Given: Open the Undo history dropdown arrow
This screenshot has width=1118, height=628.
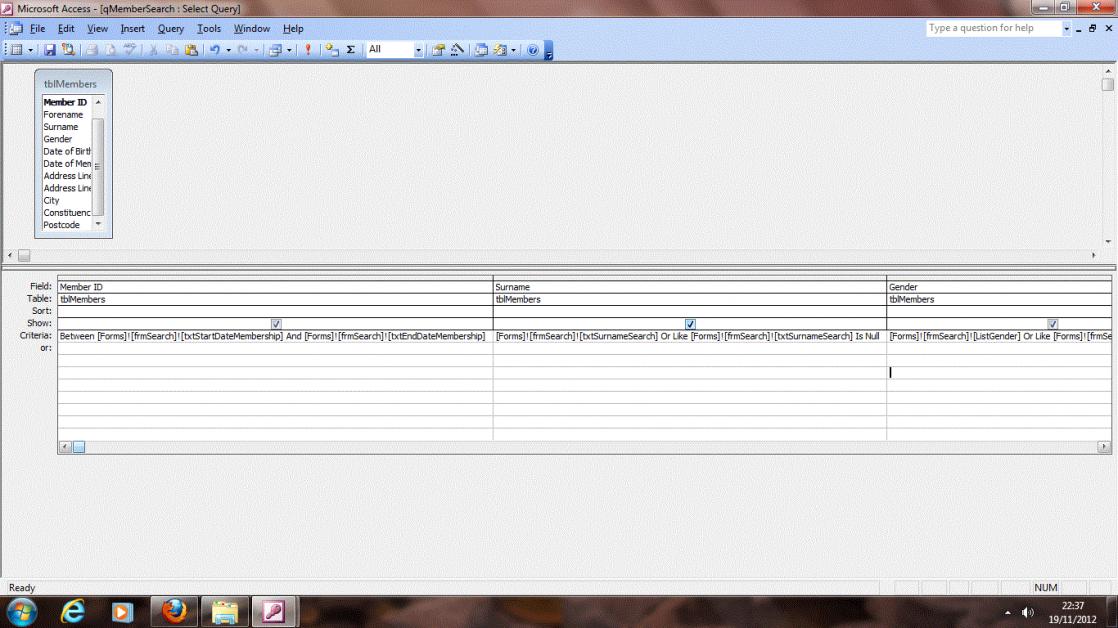Looking at the screenshot, I should pyautogui.click(x=228, y=50).
